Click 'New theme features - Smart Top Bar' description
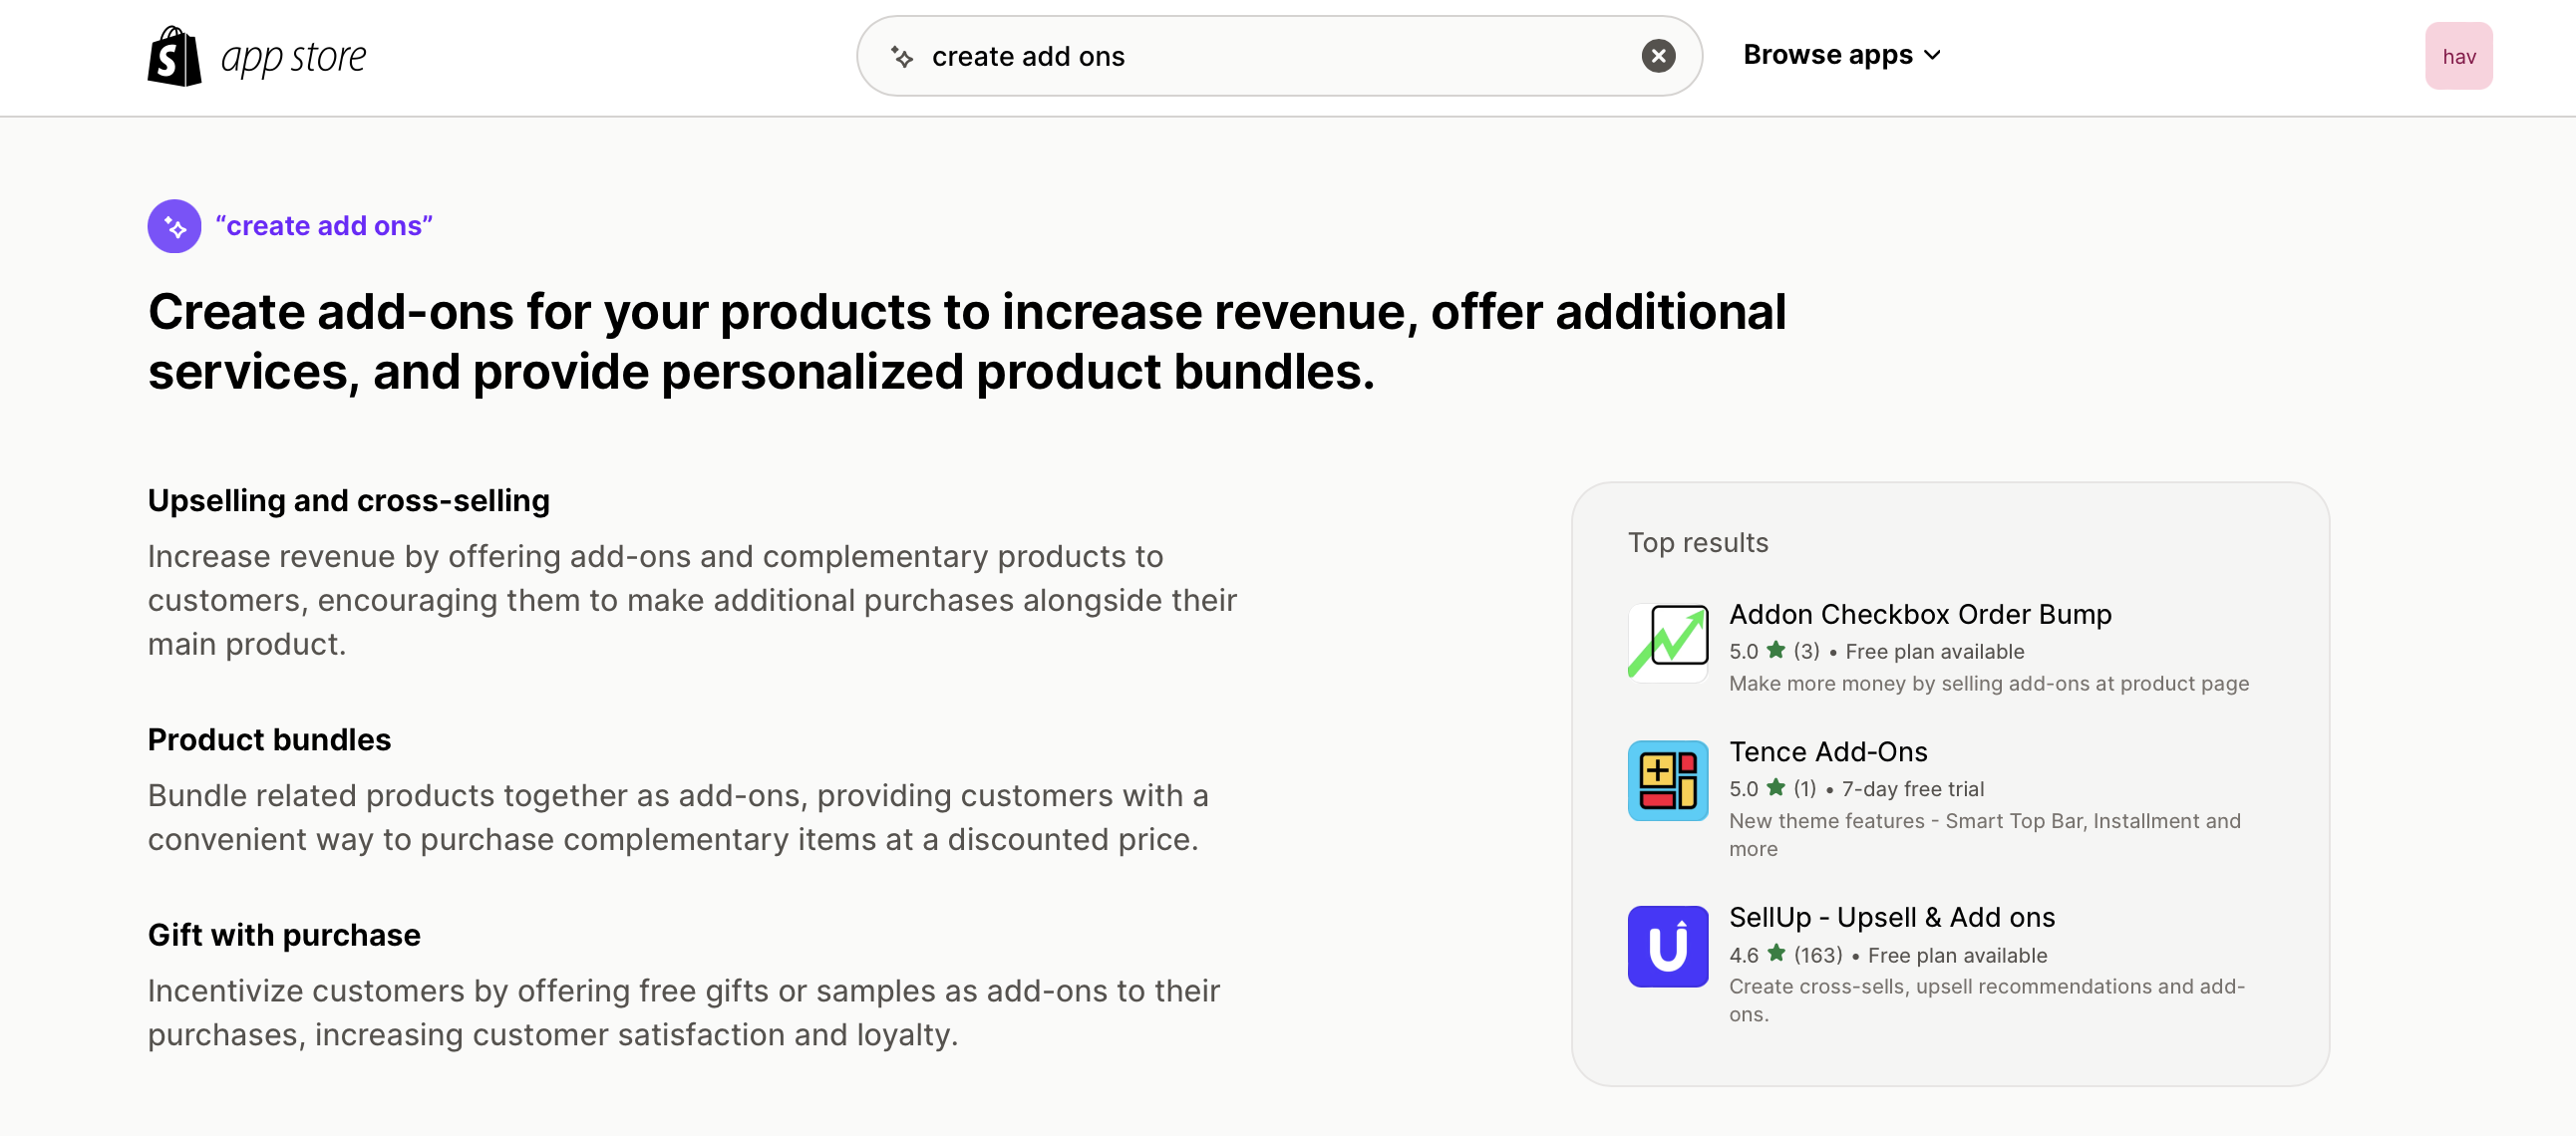2576x1136 pixels. (x=1985, y=835)
